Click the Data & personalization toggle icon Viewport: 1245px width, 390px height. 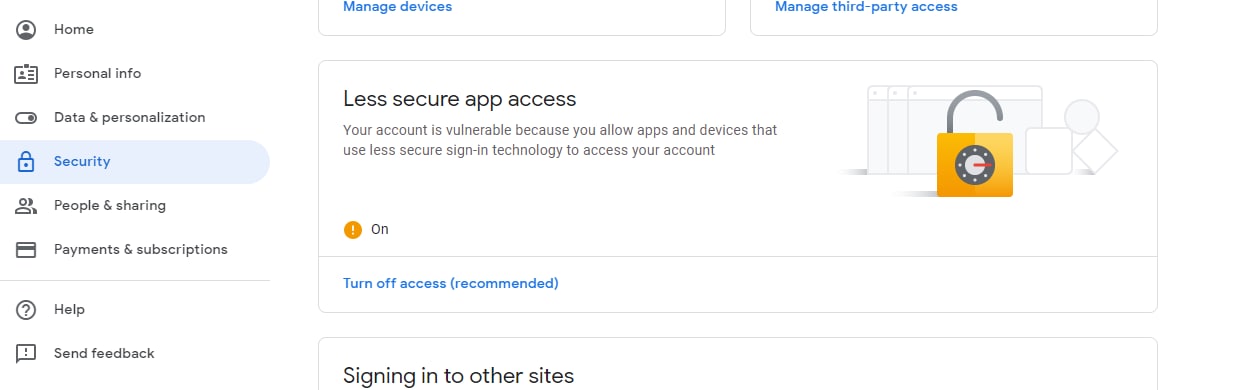[26, 117]
